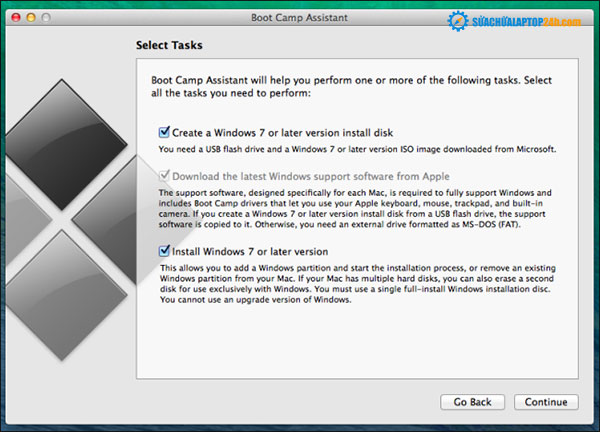
Task: Click the USB flash drive and ISO image note
Action: tap(357, 149)
